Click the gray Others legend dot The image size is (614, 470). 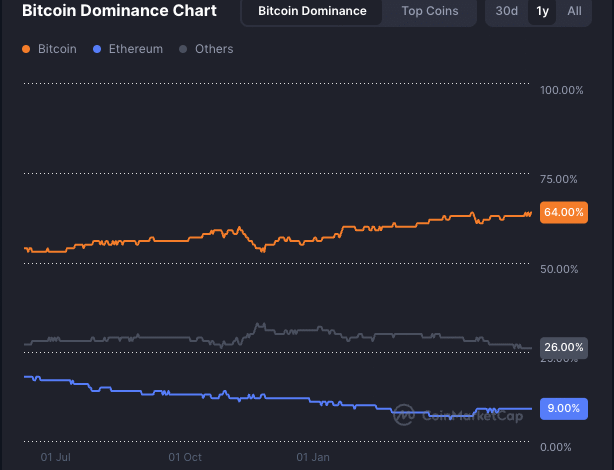click(x=183, y=49)
